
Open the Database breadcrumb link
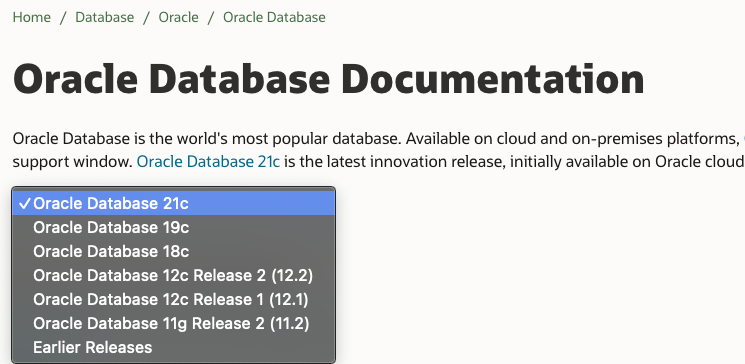point(105,18)
